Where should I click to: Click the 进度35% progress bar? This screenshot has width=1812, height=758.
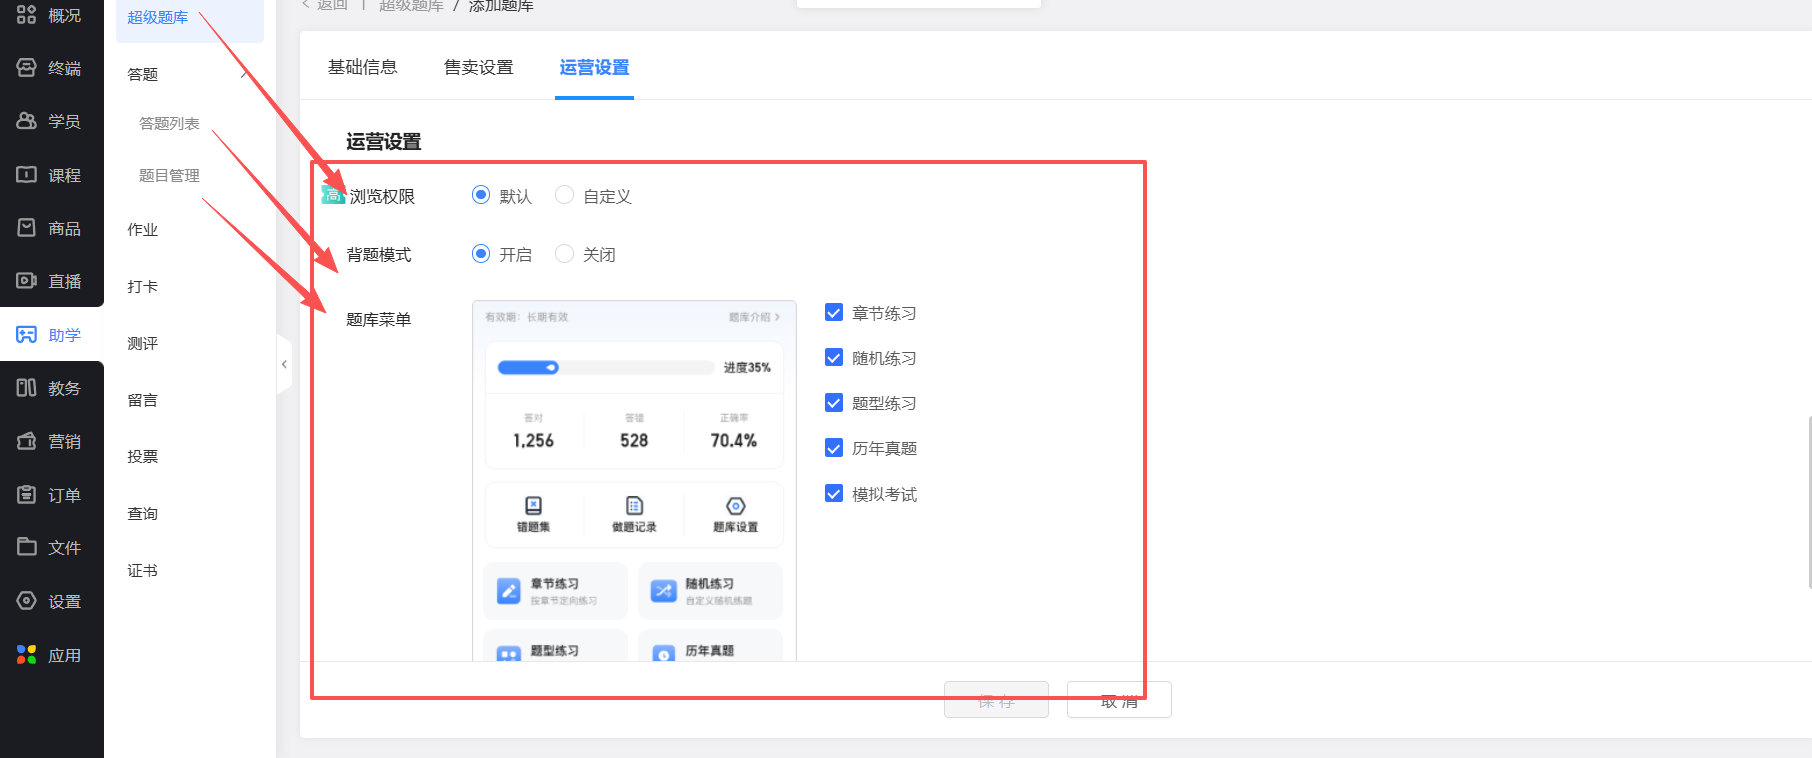point(606,367)
